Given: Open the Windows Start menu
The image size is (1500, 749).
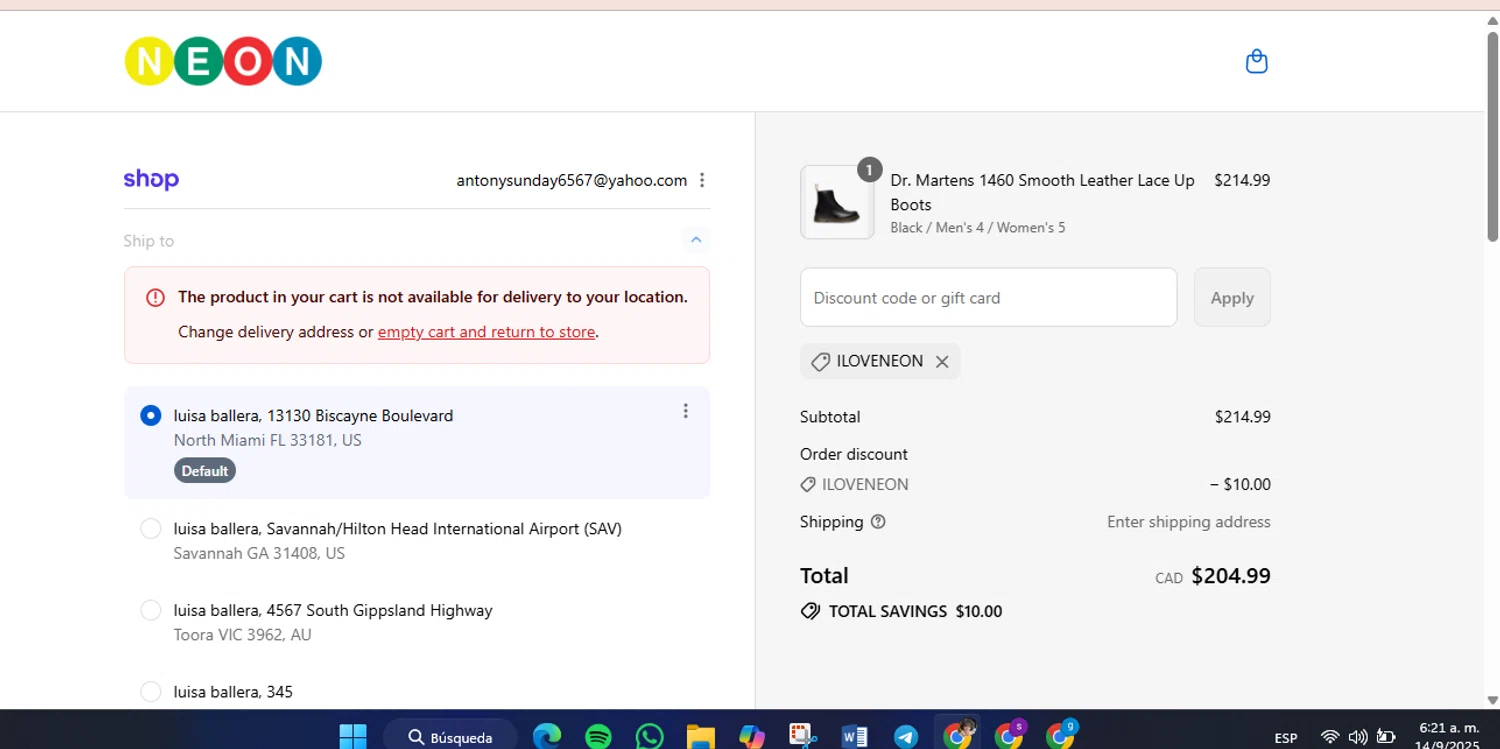Looking at the screenshot, I should (x=353, y=737).
